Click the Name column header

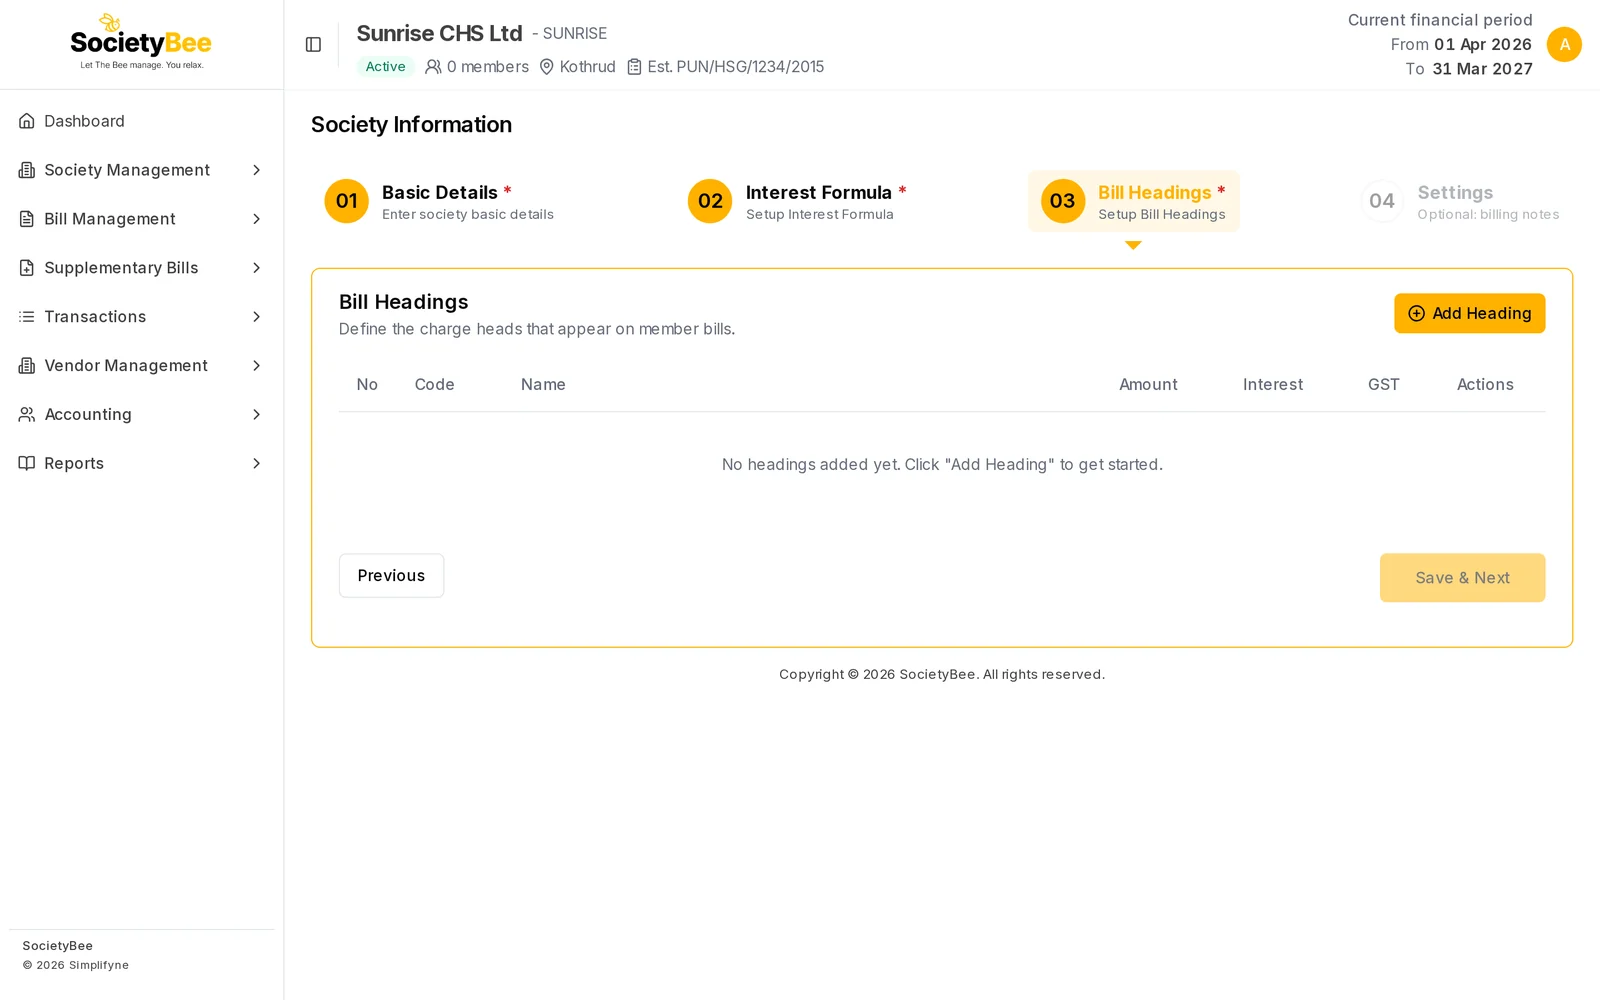[543, 385]
